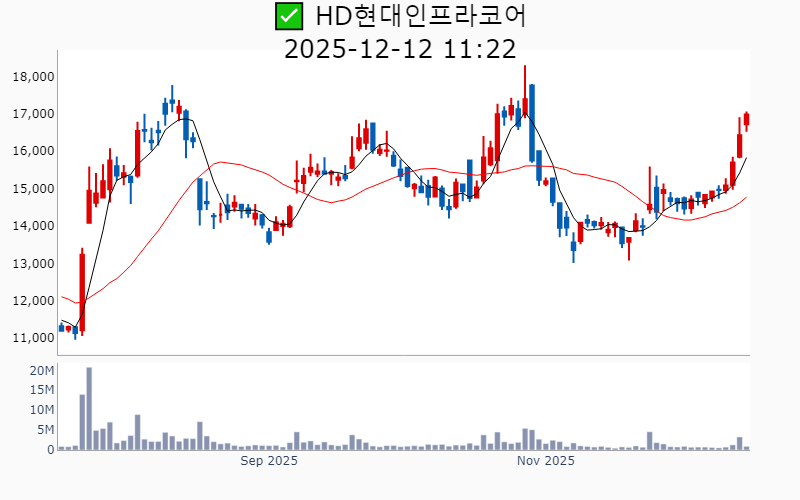Viewport: 800px width, 500px height.
Task: Select the 2025-12-12 11:22 timestamp text
Action: 400,48
